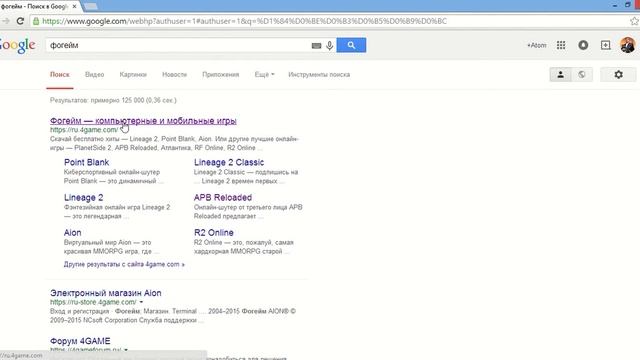Switch to the Приложения tab
The height and width of the screenshot is (360, 640).
click(x=220, y=75)
